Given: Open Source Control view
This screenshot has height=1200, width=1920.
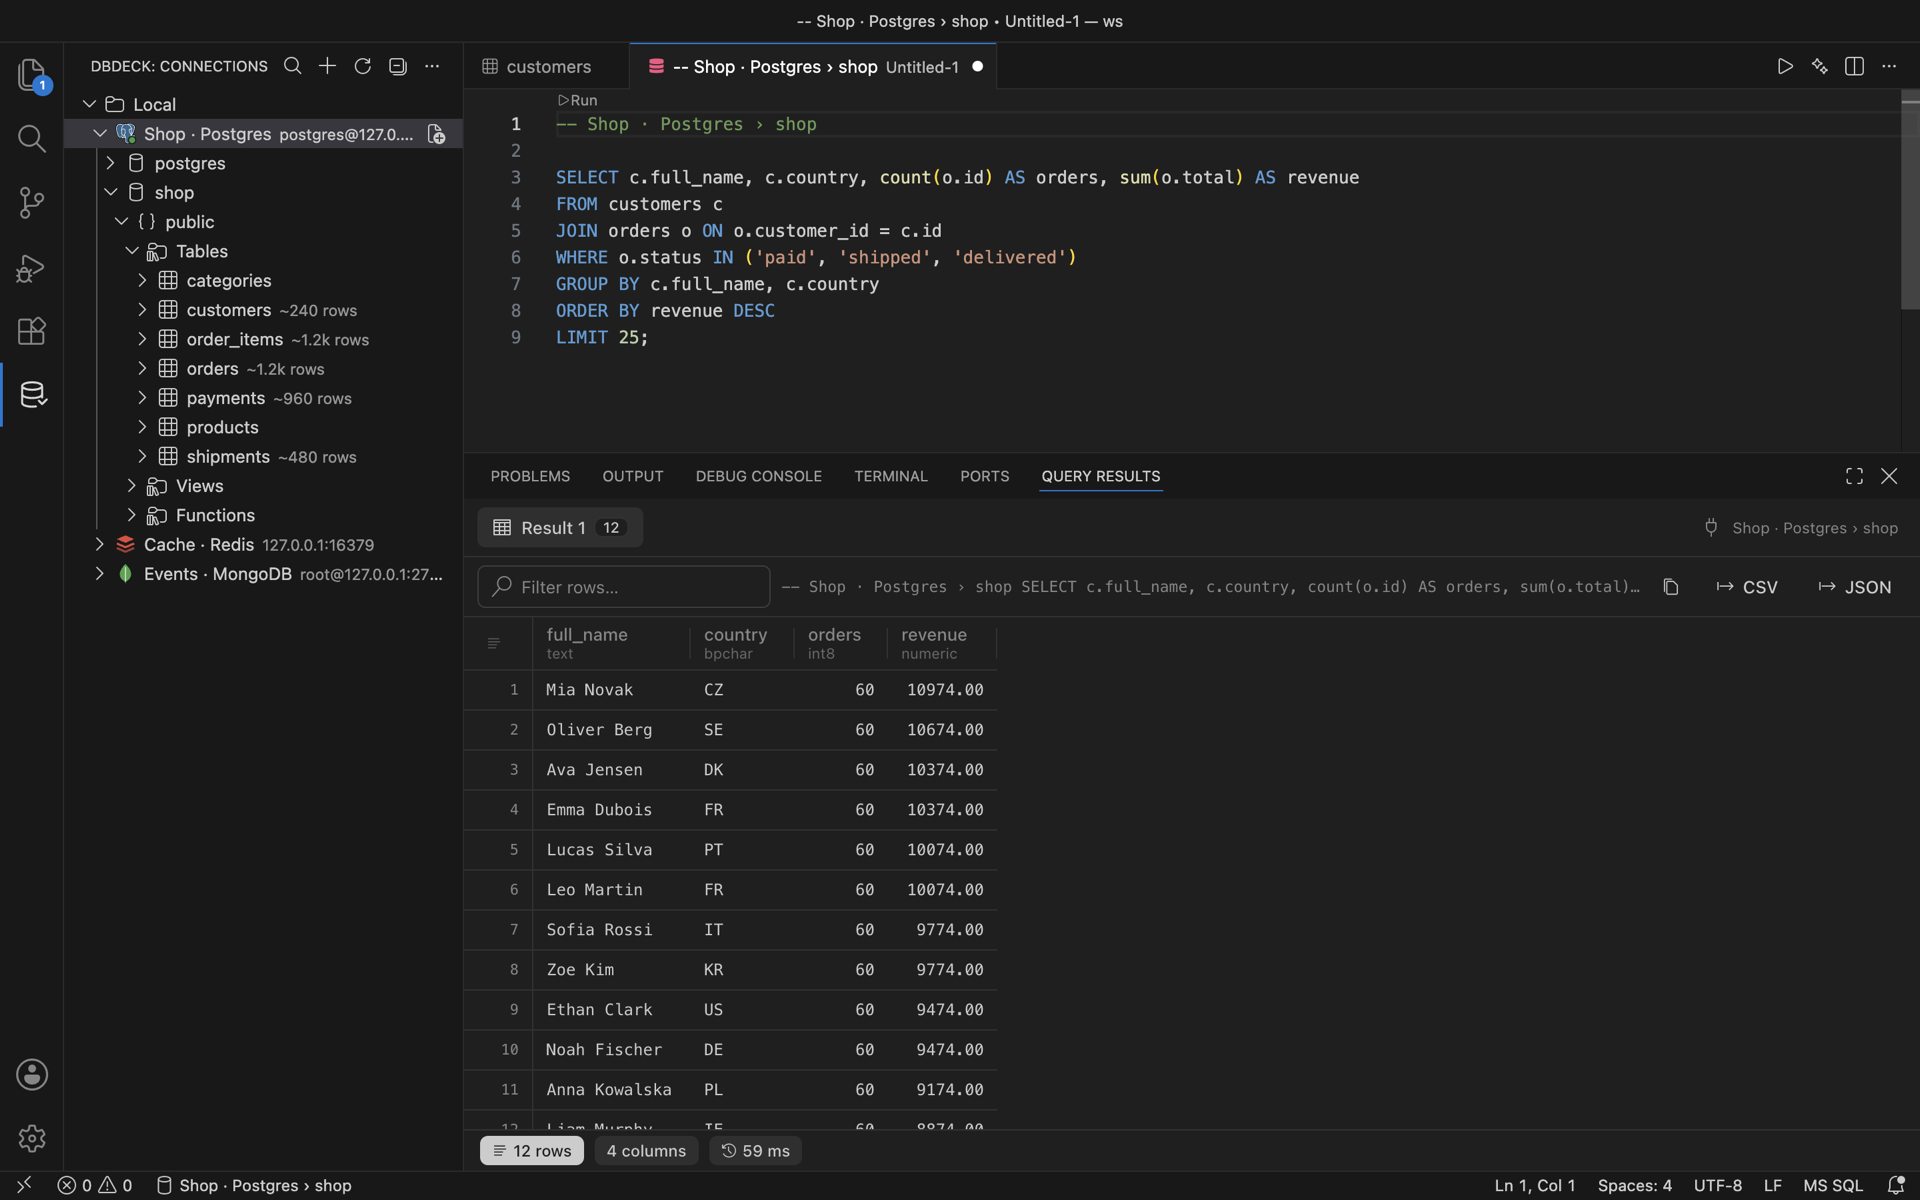Looking at the screenshot, I should point(32,203).
